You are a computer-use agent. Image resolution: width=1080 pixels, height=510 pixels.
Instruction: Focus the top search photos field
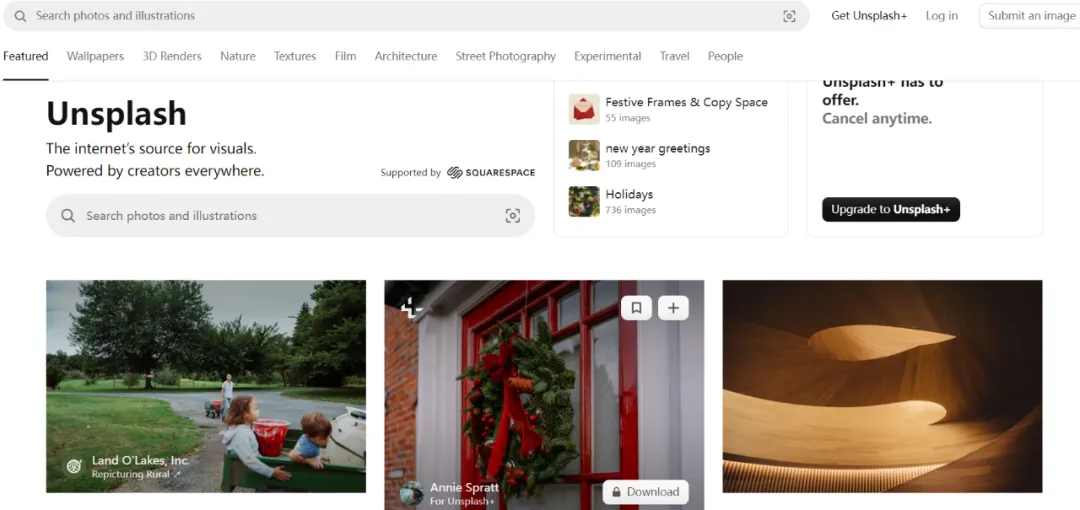(406, 16)
